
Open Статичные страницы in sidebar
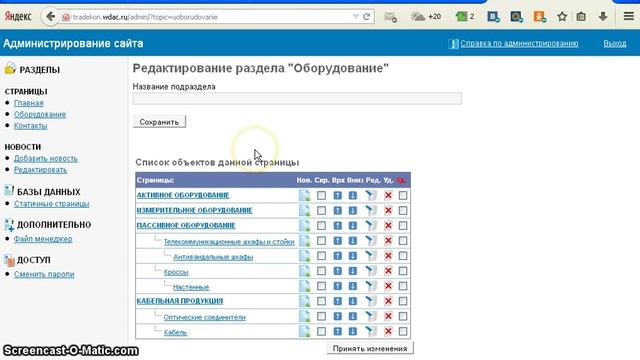(51, 204)
